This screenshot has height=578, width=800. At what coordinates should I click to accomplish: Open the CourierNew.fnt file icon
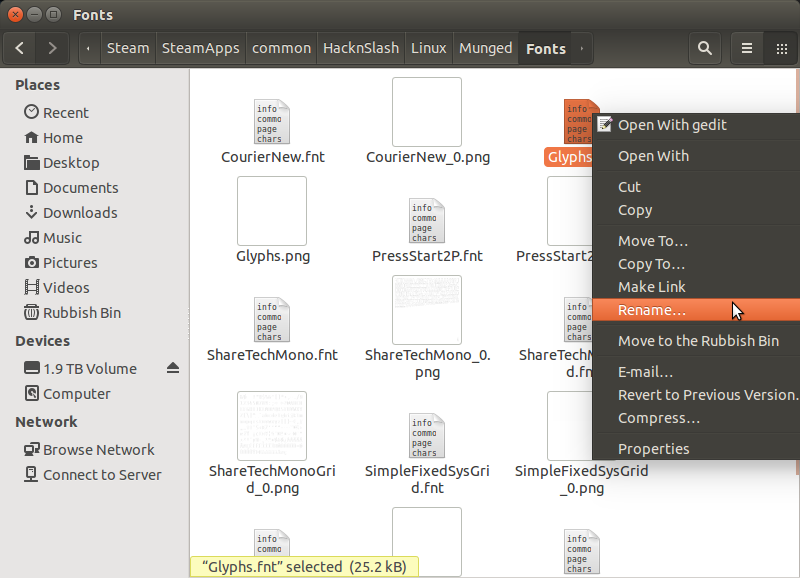(x=271, y=123)
